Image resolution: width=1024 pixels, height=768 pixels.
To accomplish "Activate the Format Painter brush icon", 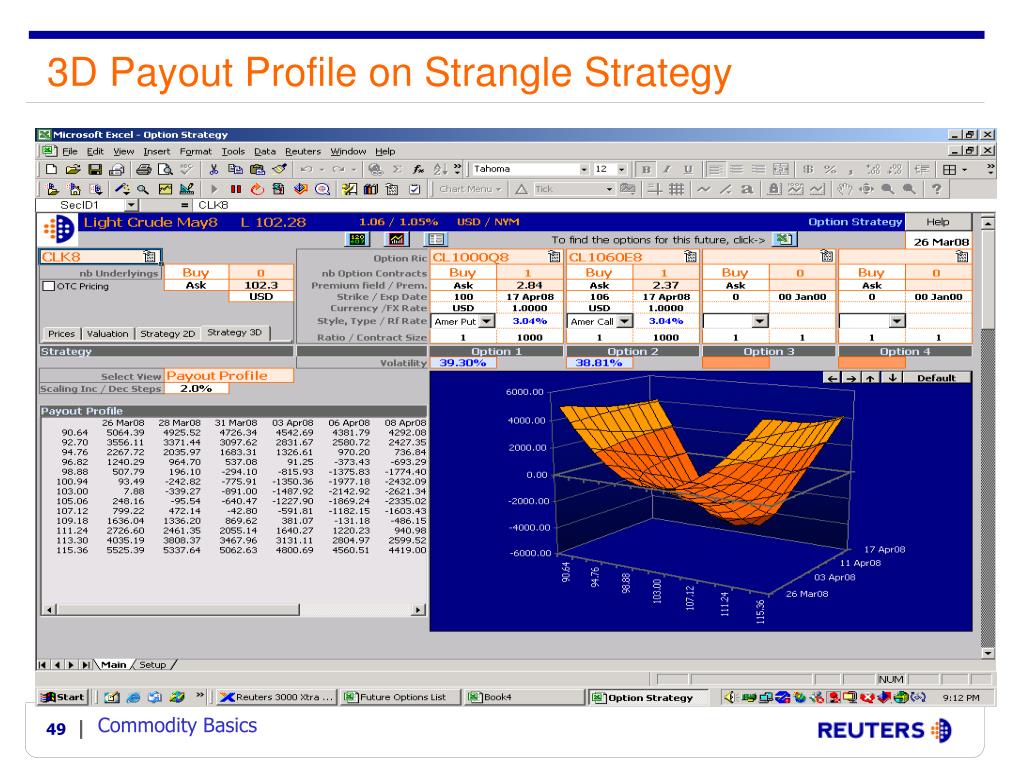I will (280, 170).
